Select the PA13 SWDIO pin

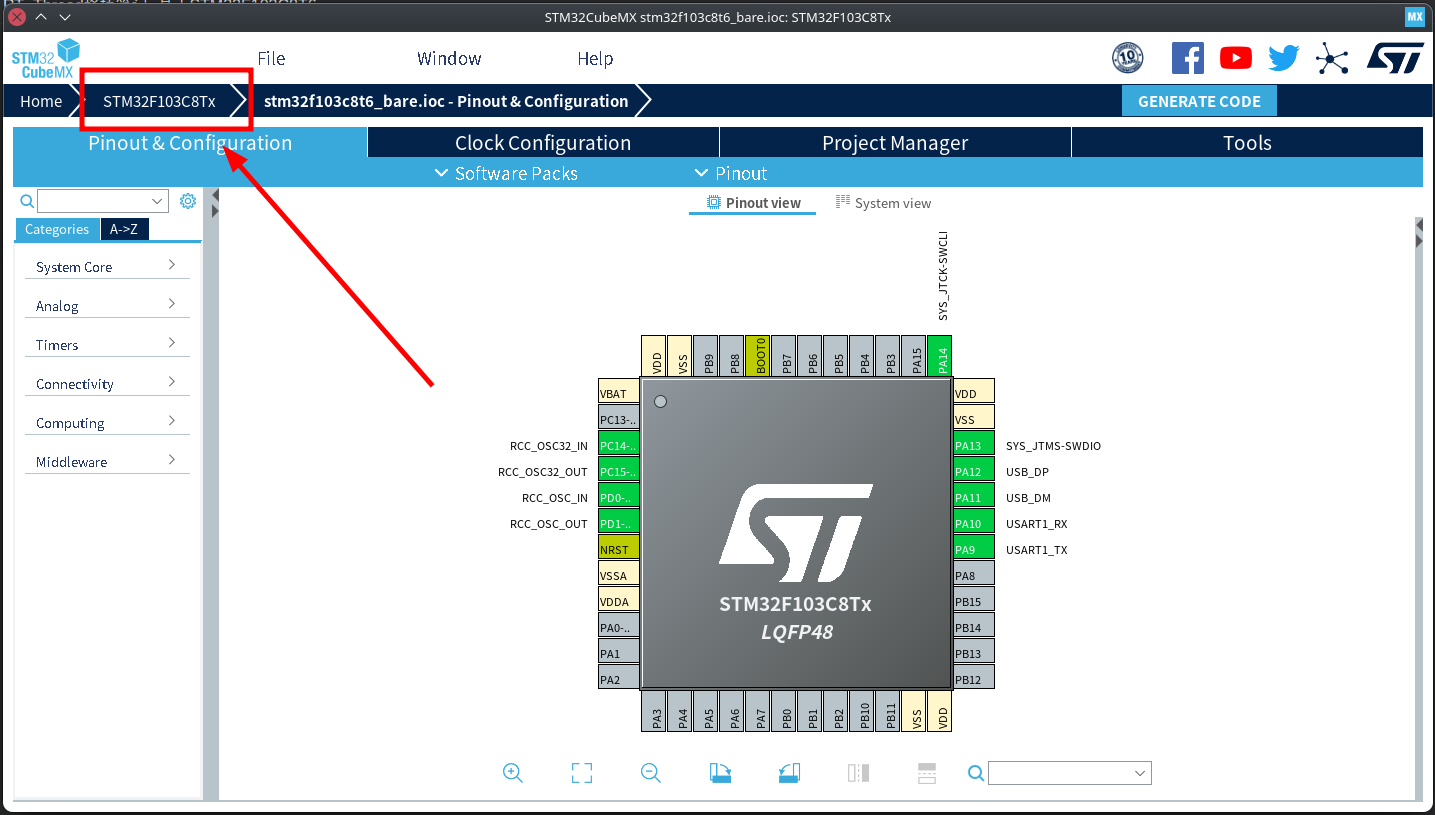click(x=975, y=445)
